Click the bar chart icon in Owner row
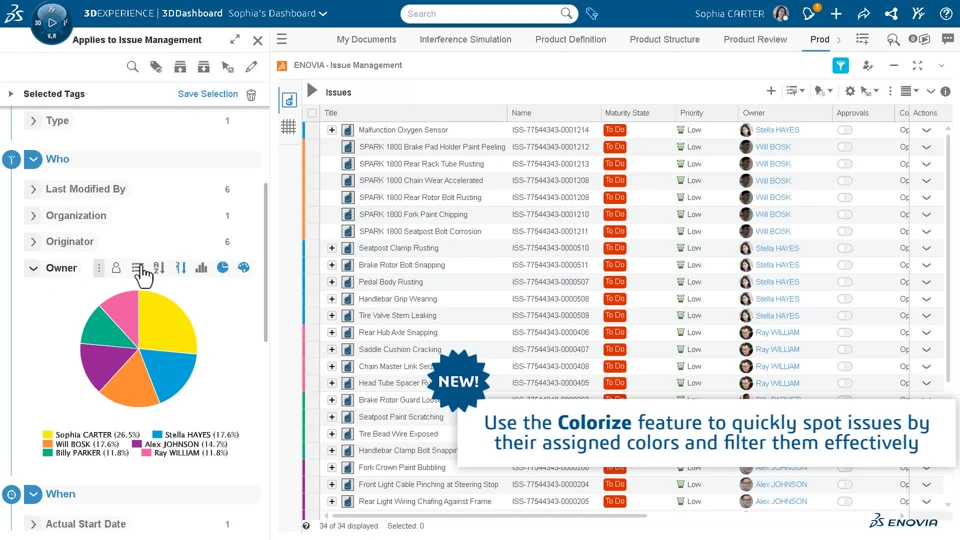Viewport: 960px width, 540px height. coord(201,268)
